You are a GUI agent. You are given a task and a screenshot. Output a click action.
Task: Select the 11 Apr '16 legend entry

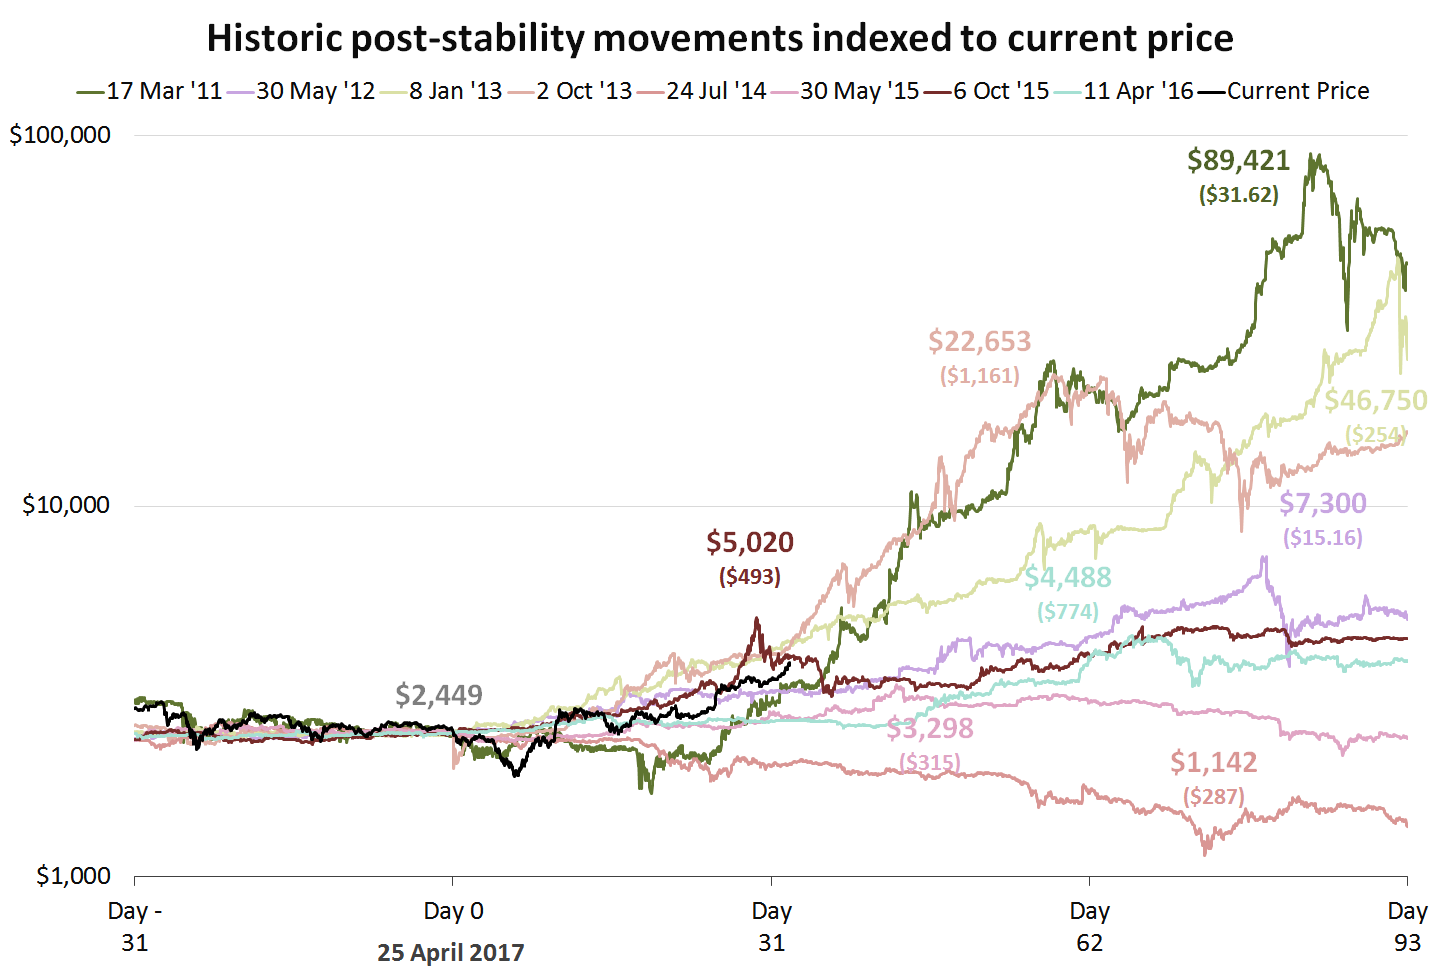tap(1124, 91)
